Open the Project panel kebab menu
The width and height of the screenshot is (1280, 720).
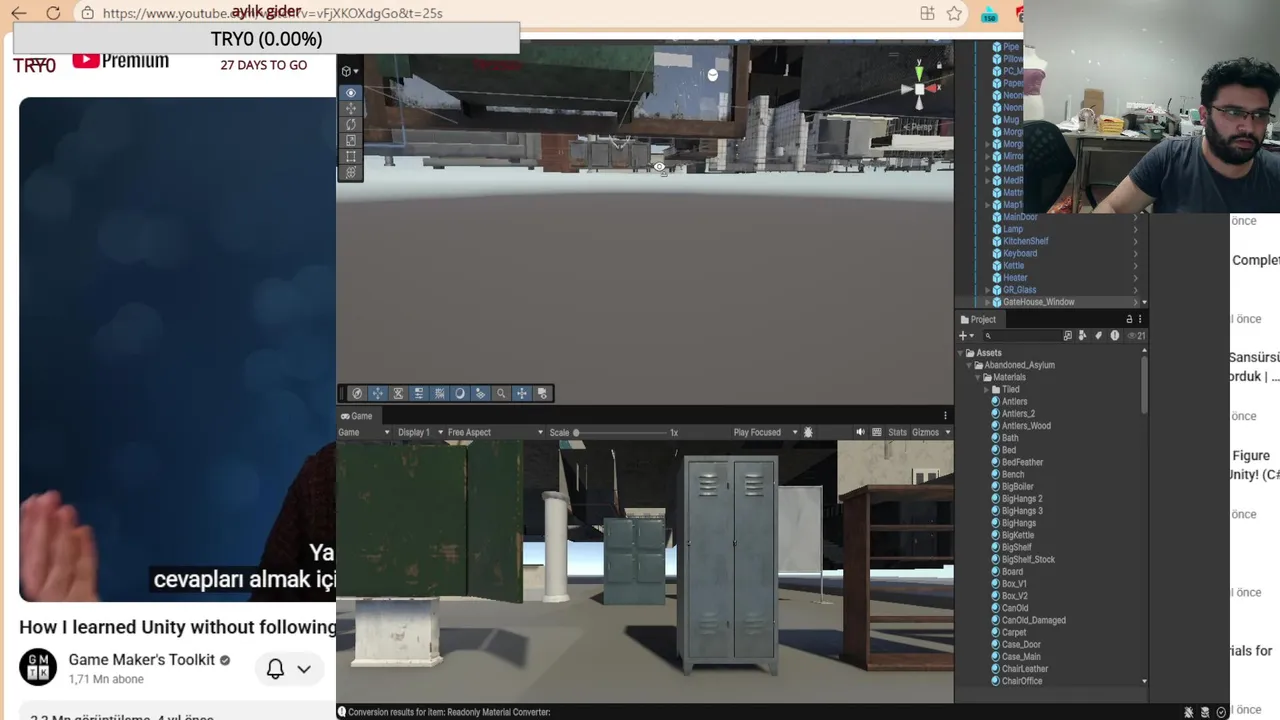[1140, 320]
